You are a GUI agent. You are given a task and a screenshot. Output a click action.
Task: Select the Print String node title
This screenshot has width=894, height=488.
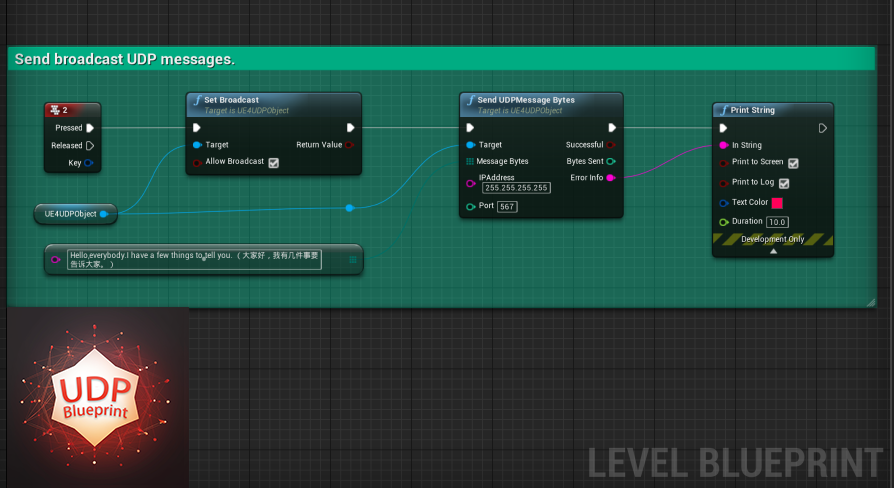click(x=753, y=110)
